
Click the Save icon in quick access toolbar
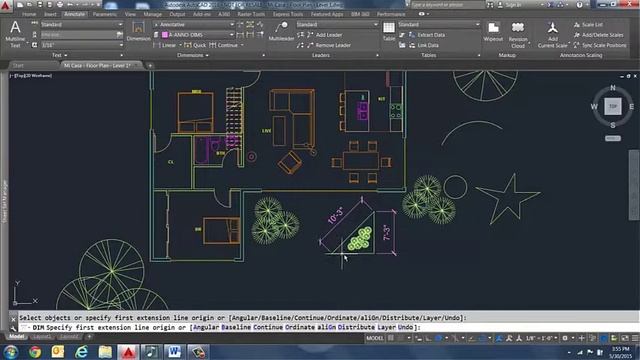coord(40,5)
